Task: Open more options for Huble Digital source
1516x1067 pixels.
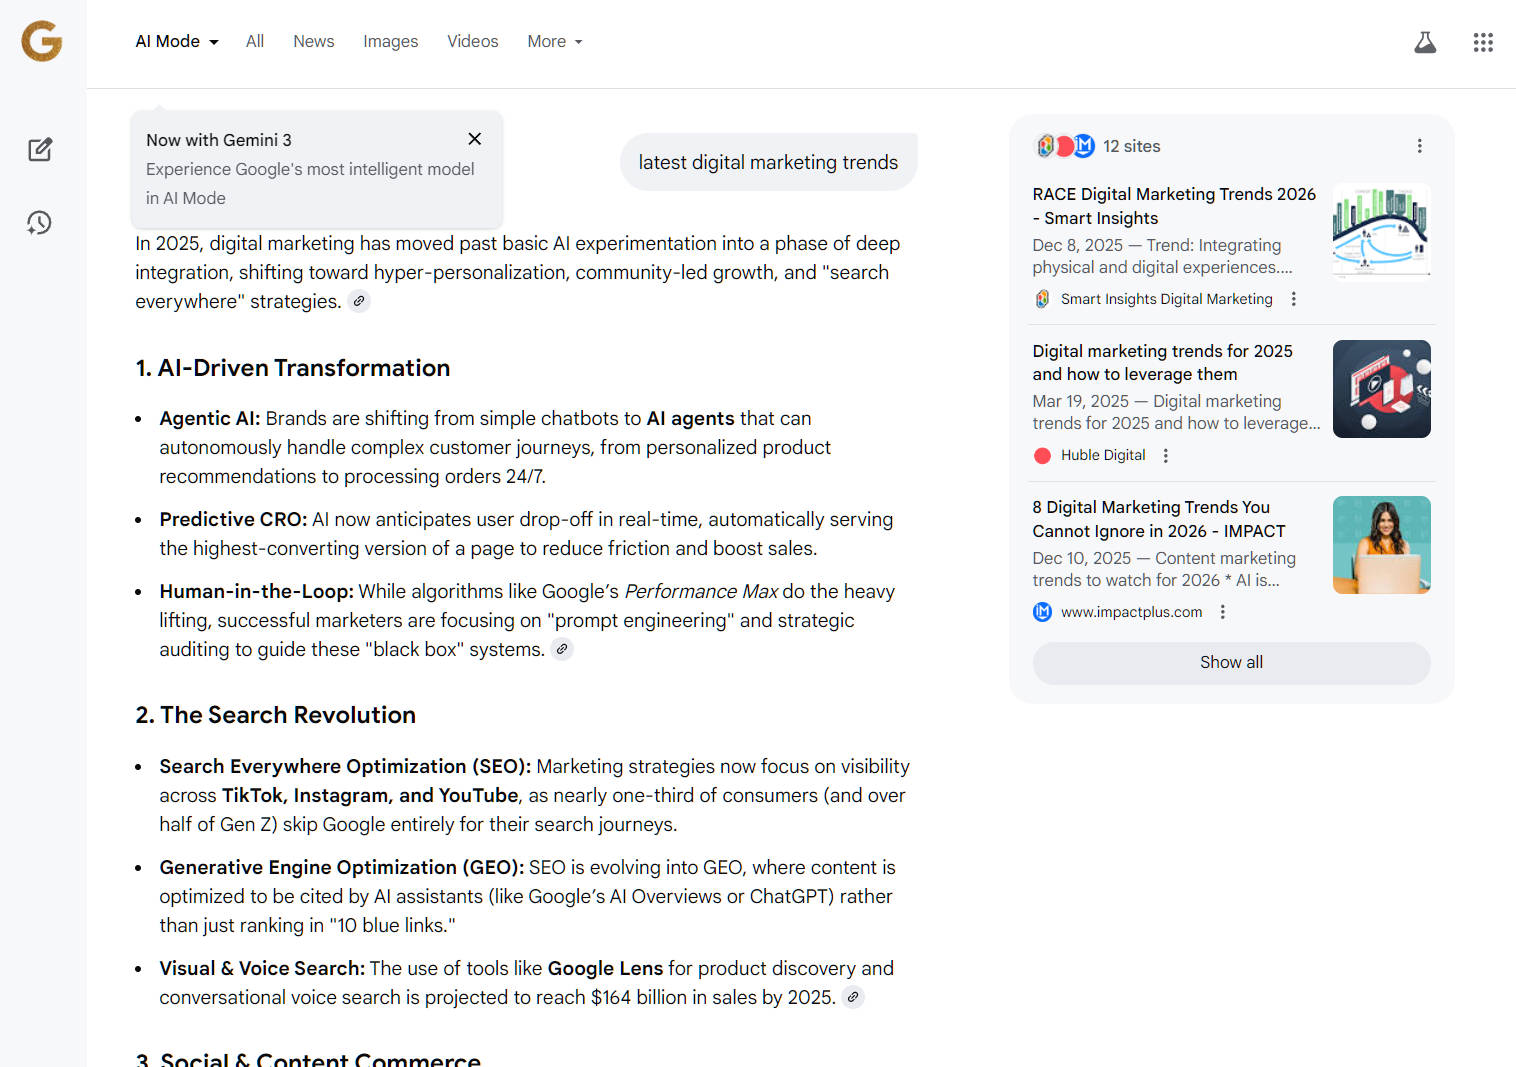Action: 1166,456
